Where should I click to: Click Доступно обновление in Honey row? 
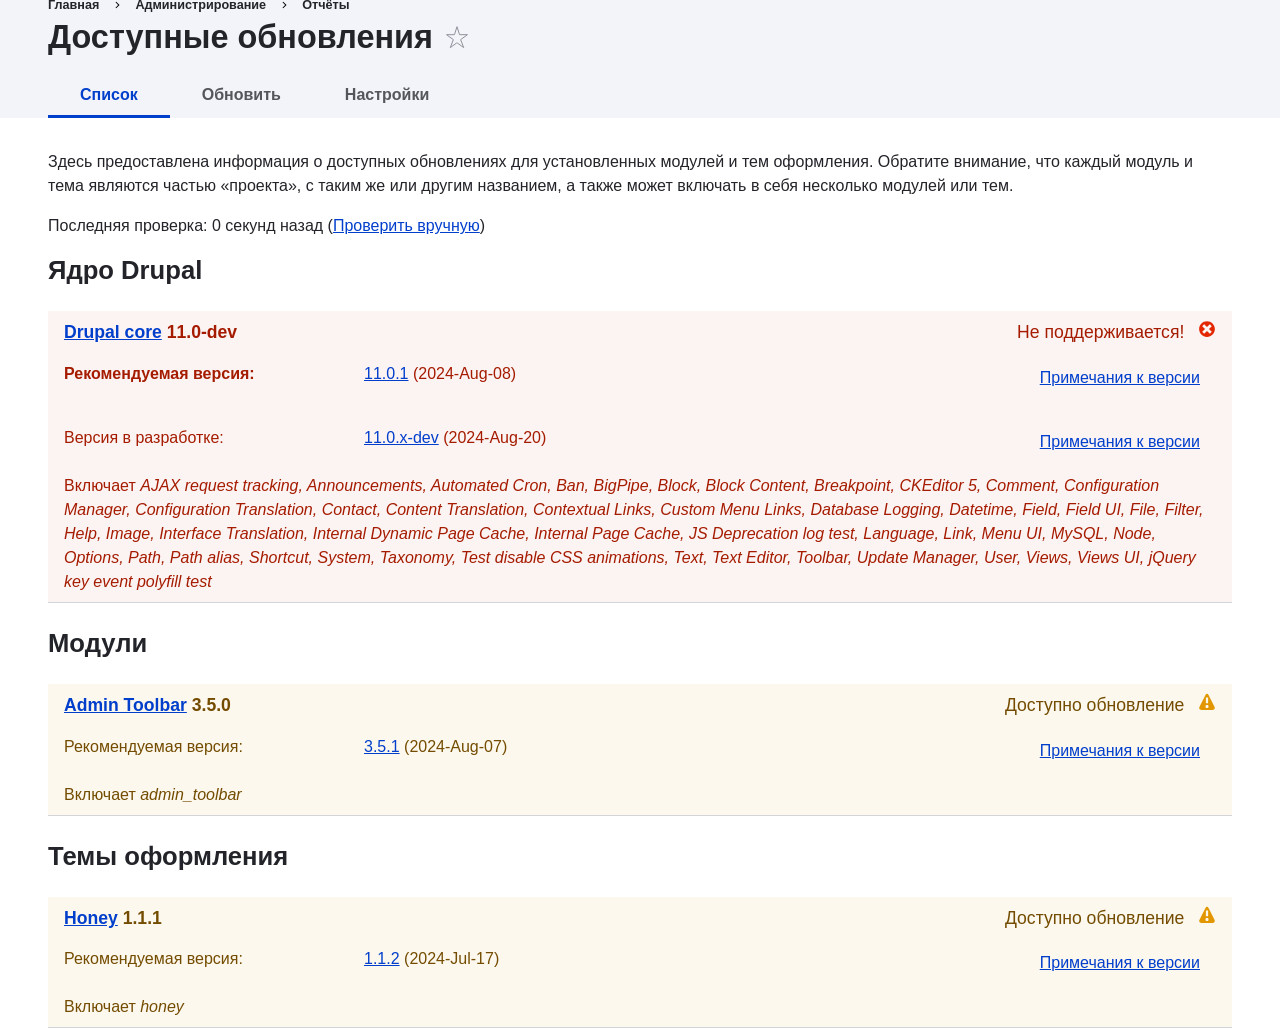pyautogui.click(x=1094, y=918)
